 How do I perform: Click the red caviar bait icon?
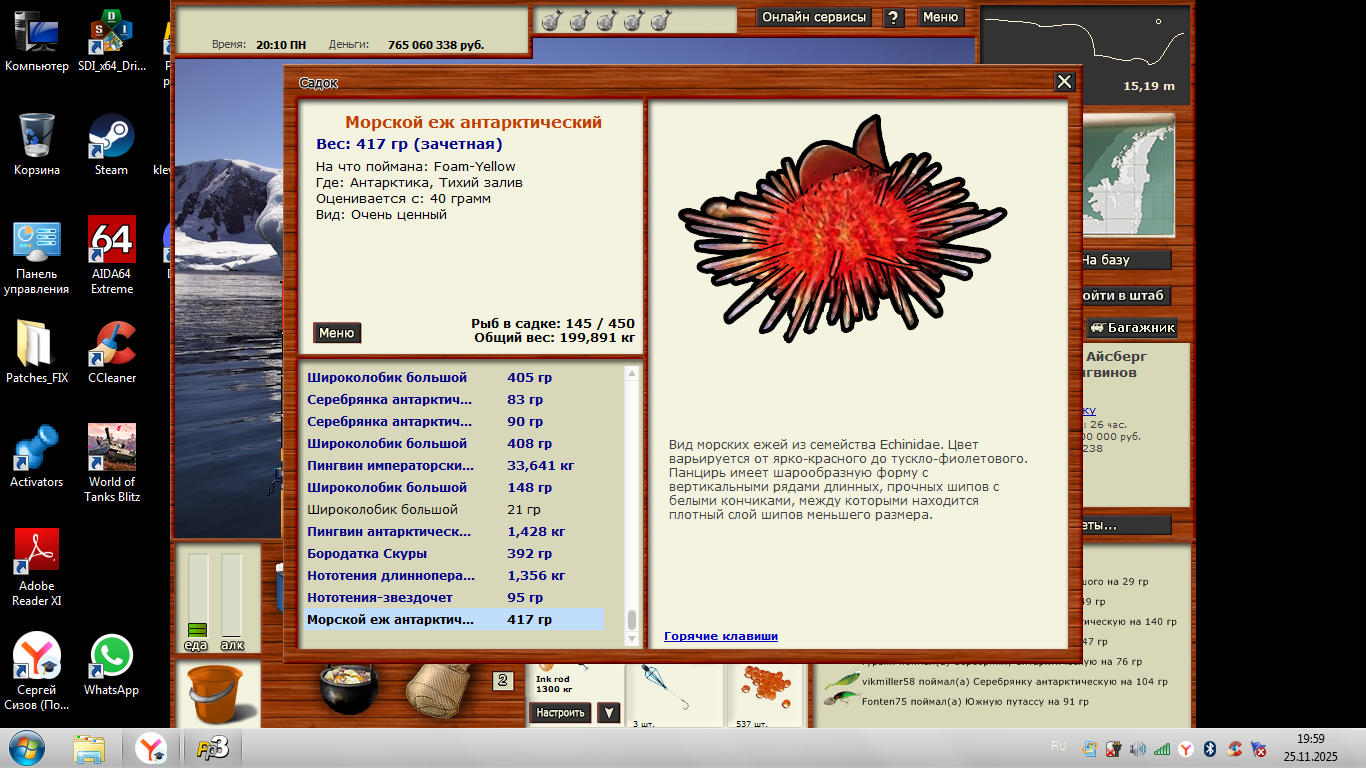pyautogui.click(x=762, y=687)
